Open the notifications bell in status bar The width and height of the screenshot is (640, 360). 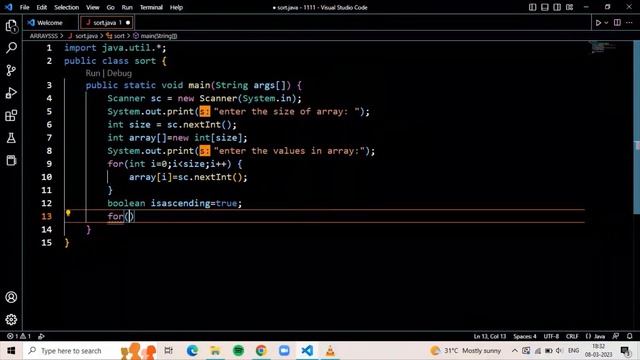(629, 336)
